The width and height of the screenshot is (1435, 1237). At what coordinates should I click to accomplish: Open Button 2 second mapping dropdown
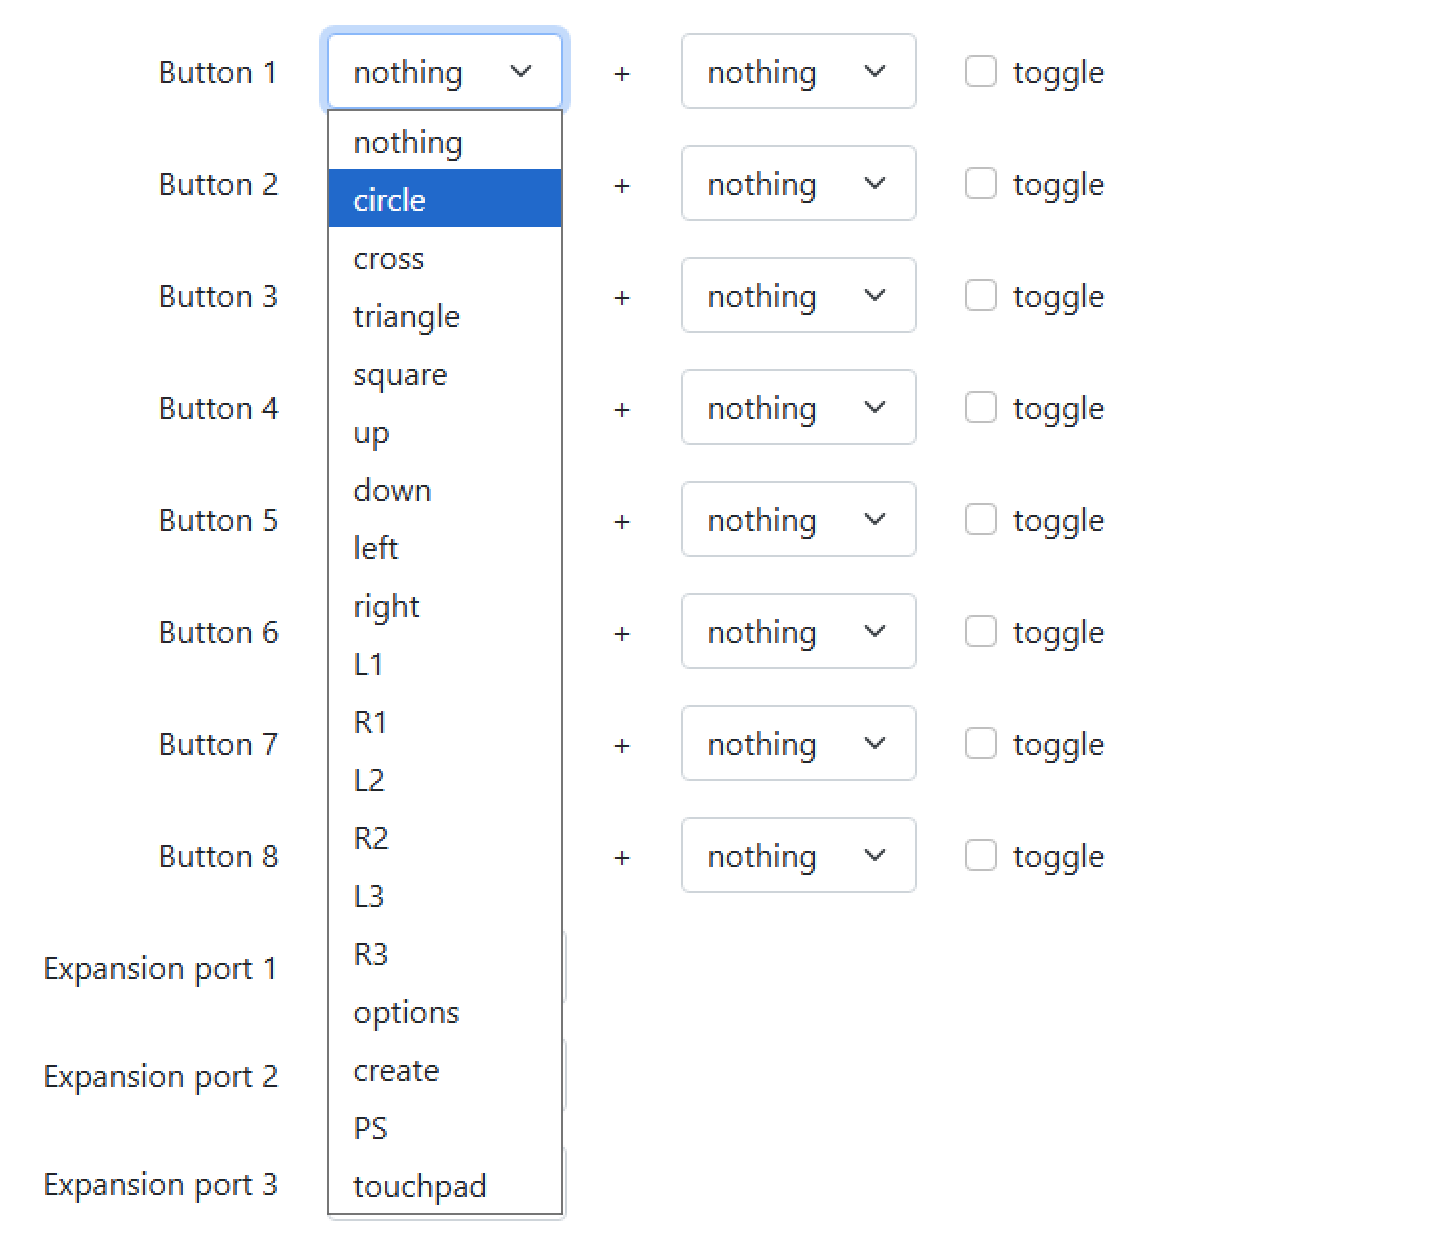pos(799,183)
